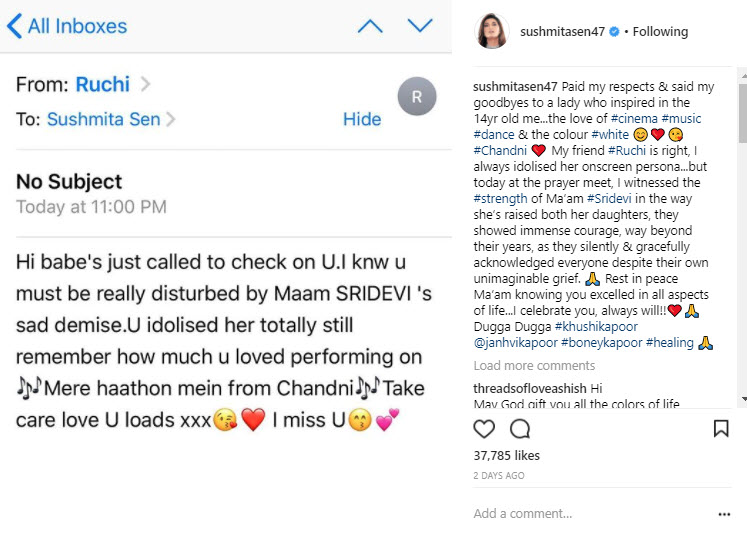Like the post with the heart icon
The image size is (747, 534).
[485, 429]
